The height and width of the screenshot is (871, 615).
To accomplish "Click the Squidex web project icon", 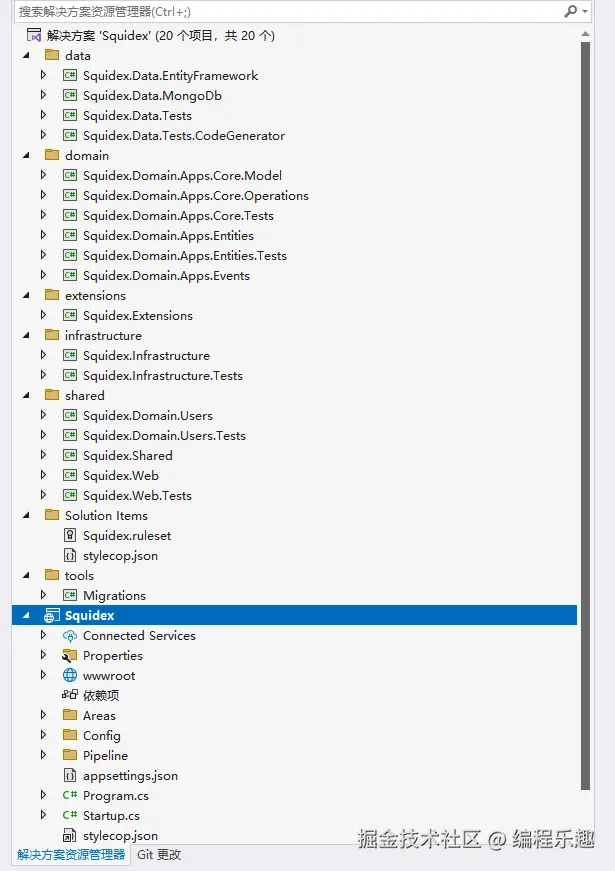I will pyautogui.click(x=52, y=615).
